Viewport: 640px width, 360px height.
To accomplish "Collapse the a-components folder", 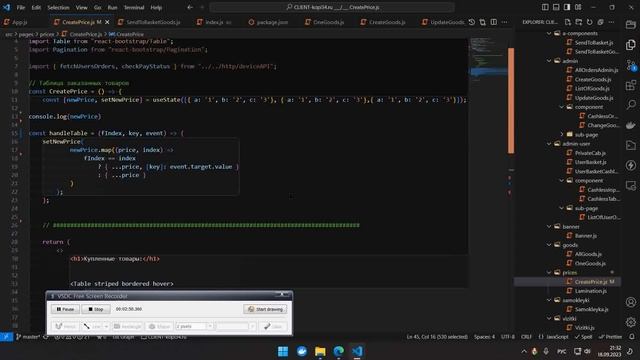I will coord(549,33).
